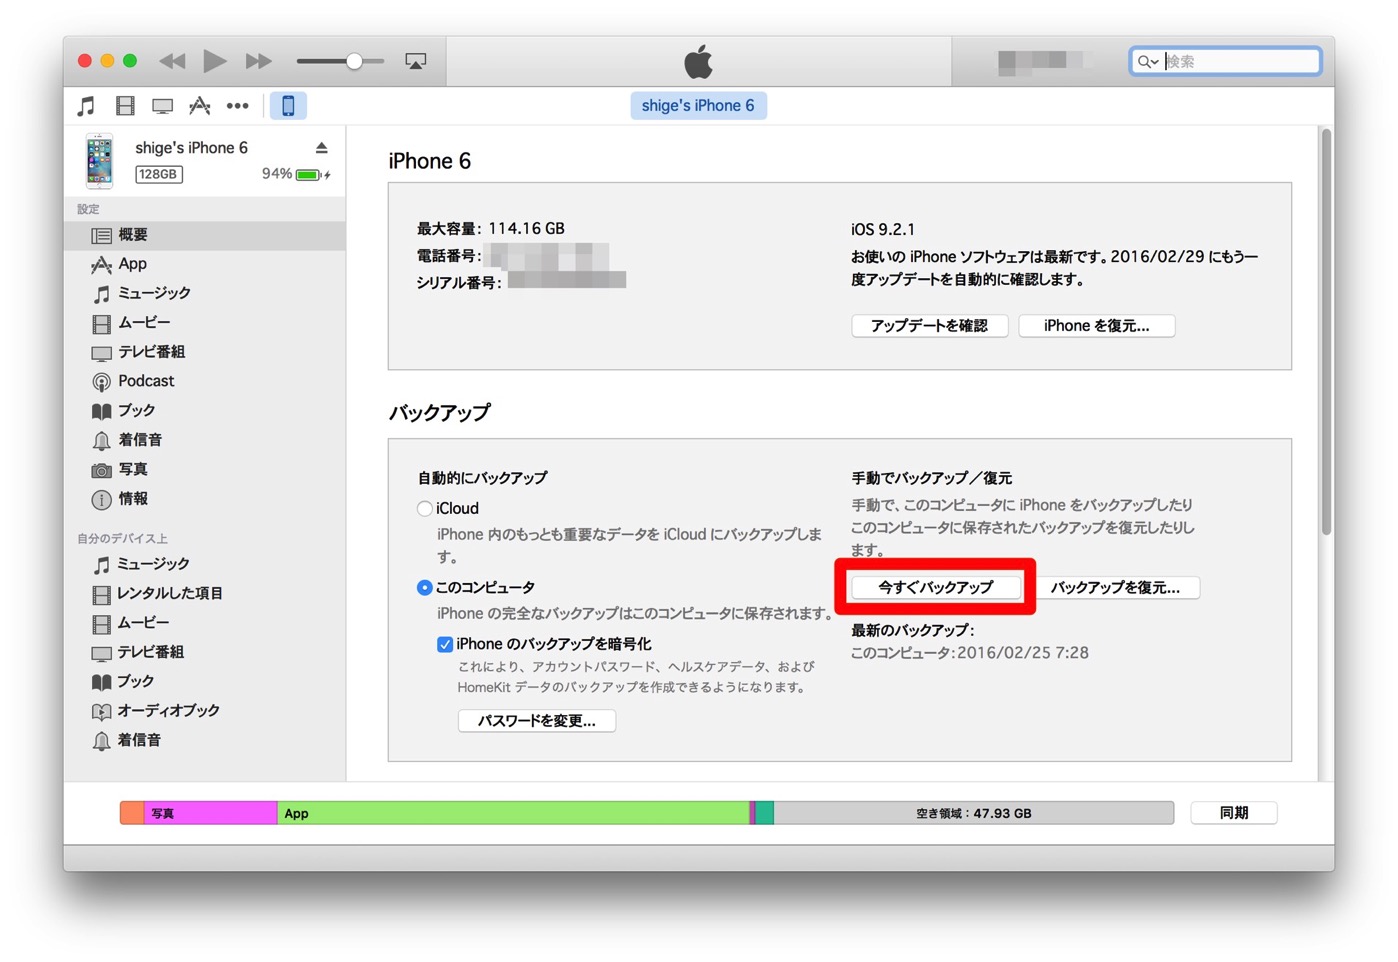The image size is (1398, 962).
Task: Click the 今すぐバックアップ button
Action: [936, 588]
